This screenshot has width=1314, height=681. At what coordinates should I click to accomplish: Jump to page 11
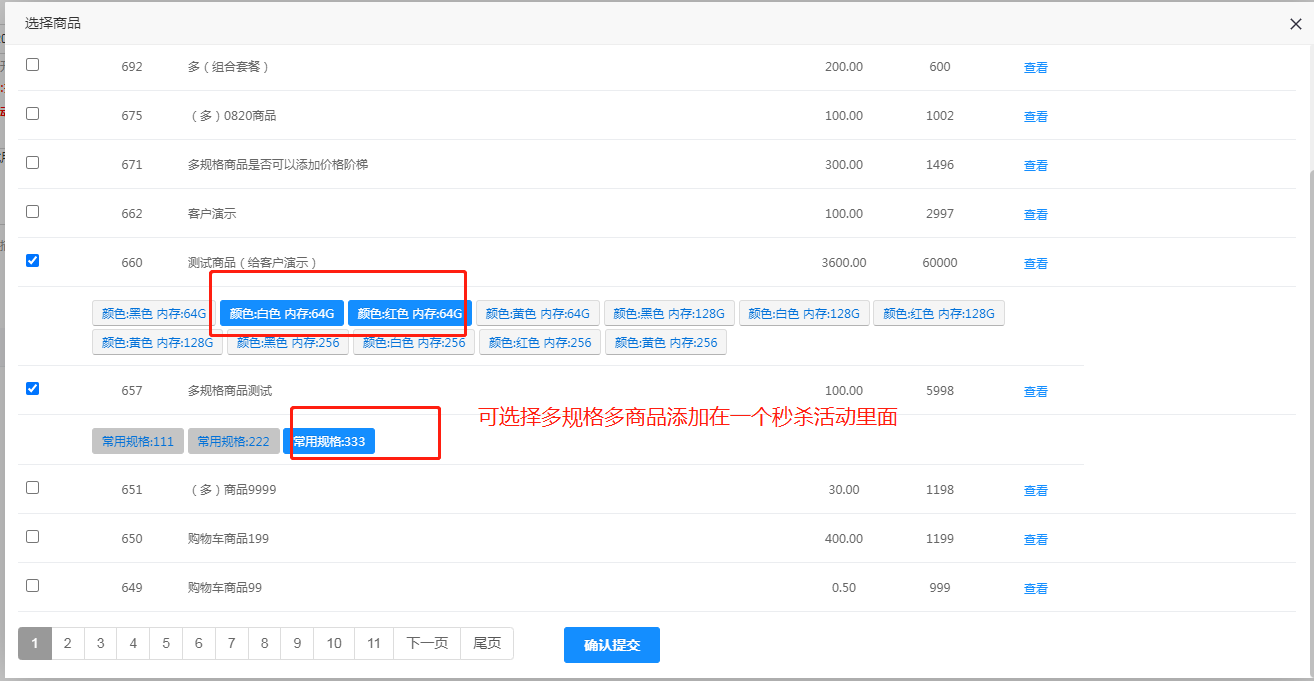click(x=373, y=644)
